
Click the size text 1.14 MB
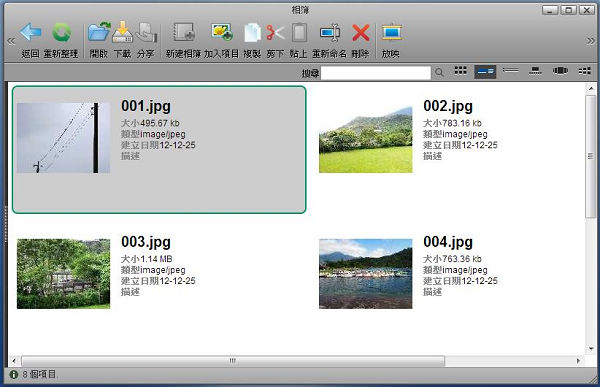(156, 259)
